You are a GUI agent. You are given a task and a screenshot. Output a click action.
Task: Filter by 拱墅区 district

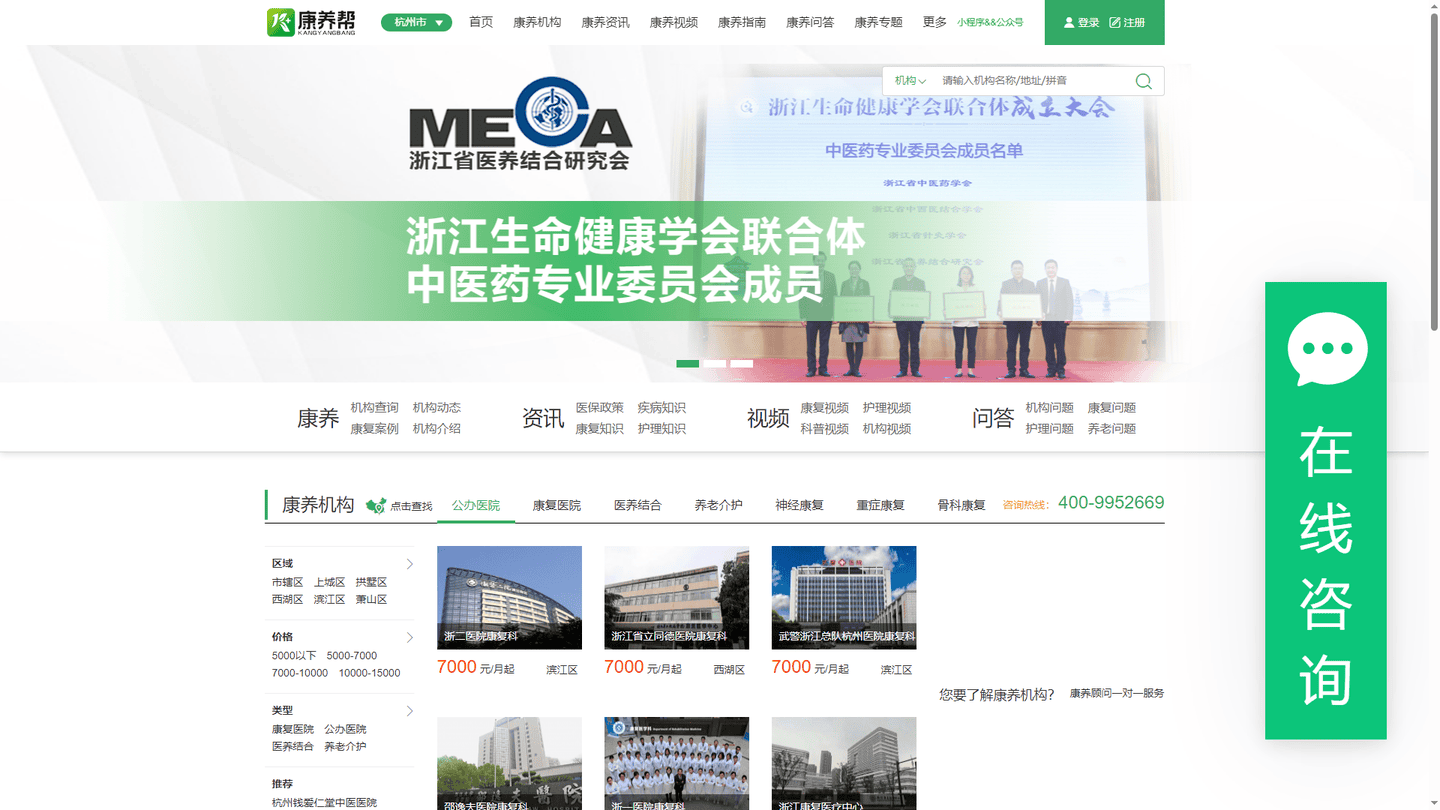[371, 582]
